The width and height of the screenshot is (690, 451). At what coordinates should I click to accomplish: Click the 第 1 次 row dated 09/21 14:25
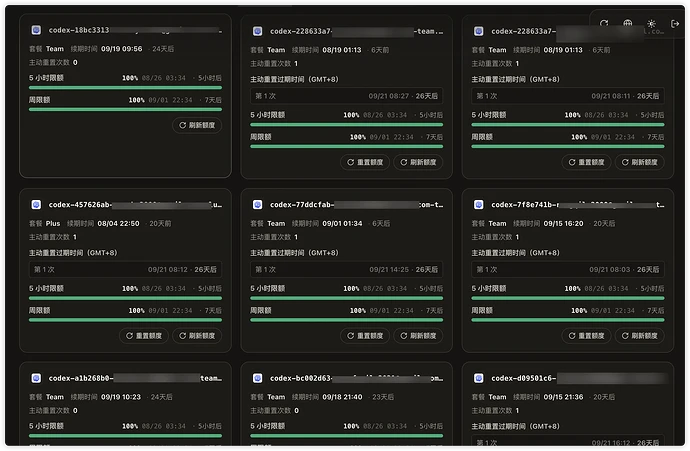[347, 269]
